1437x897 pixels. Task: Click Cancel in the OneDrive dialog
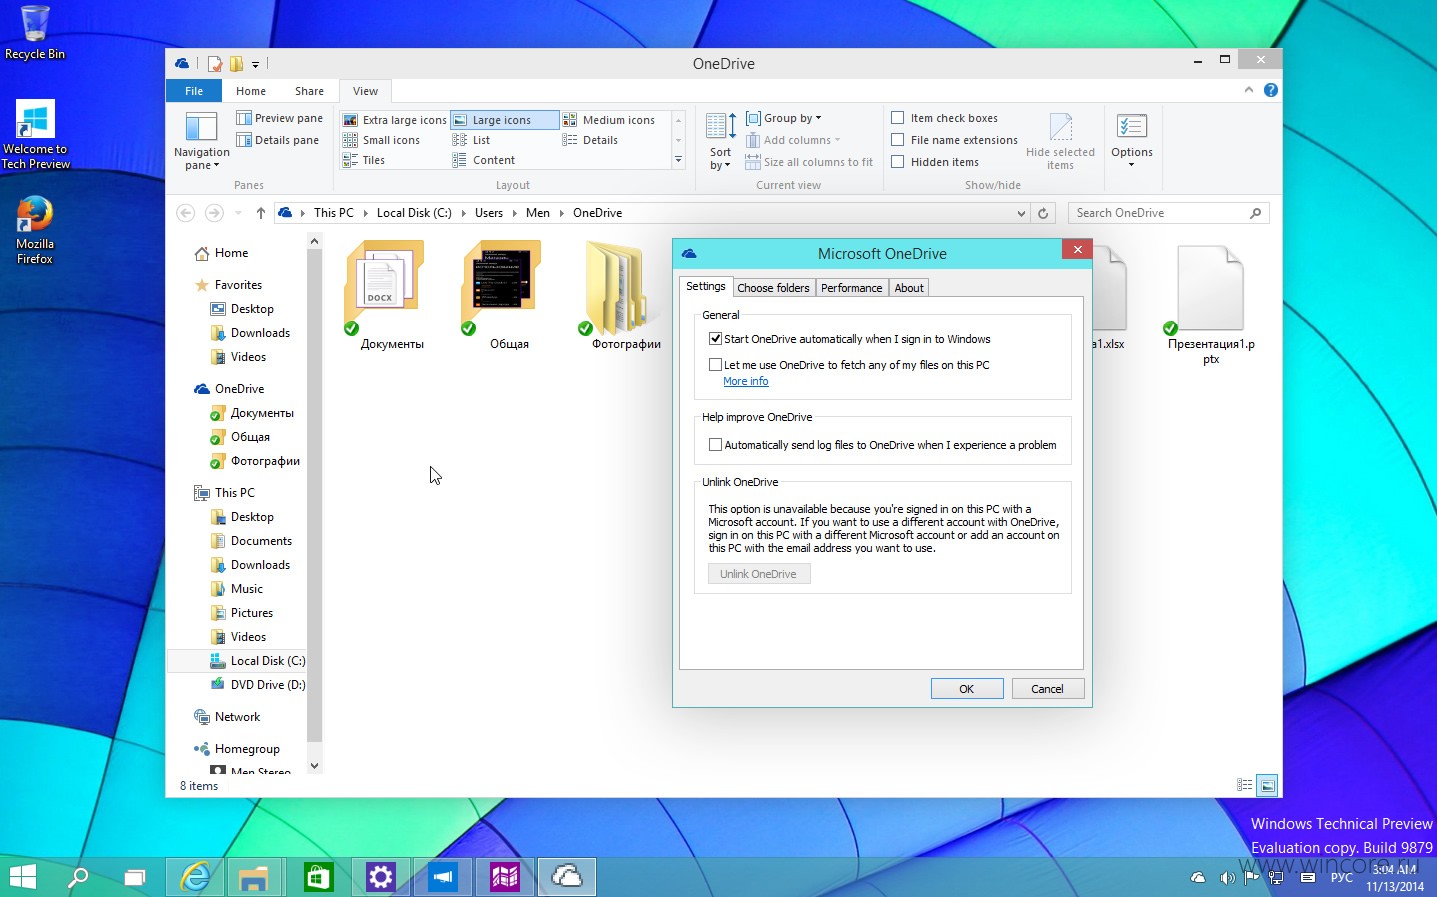pos(1047,689)
